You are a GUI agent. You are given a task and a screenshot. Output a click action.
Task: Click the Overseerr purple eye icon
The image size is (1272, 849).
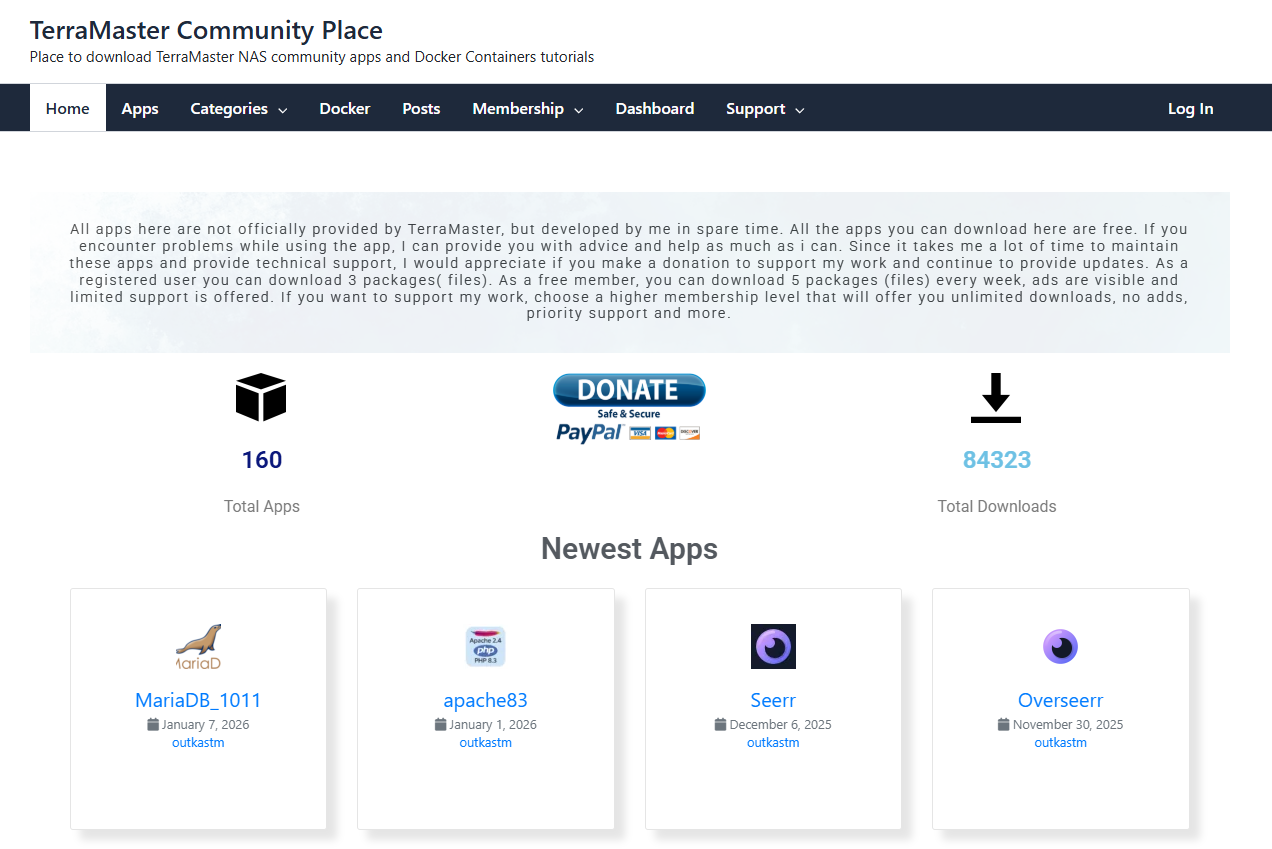tap(1060, 647)
